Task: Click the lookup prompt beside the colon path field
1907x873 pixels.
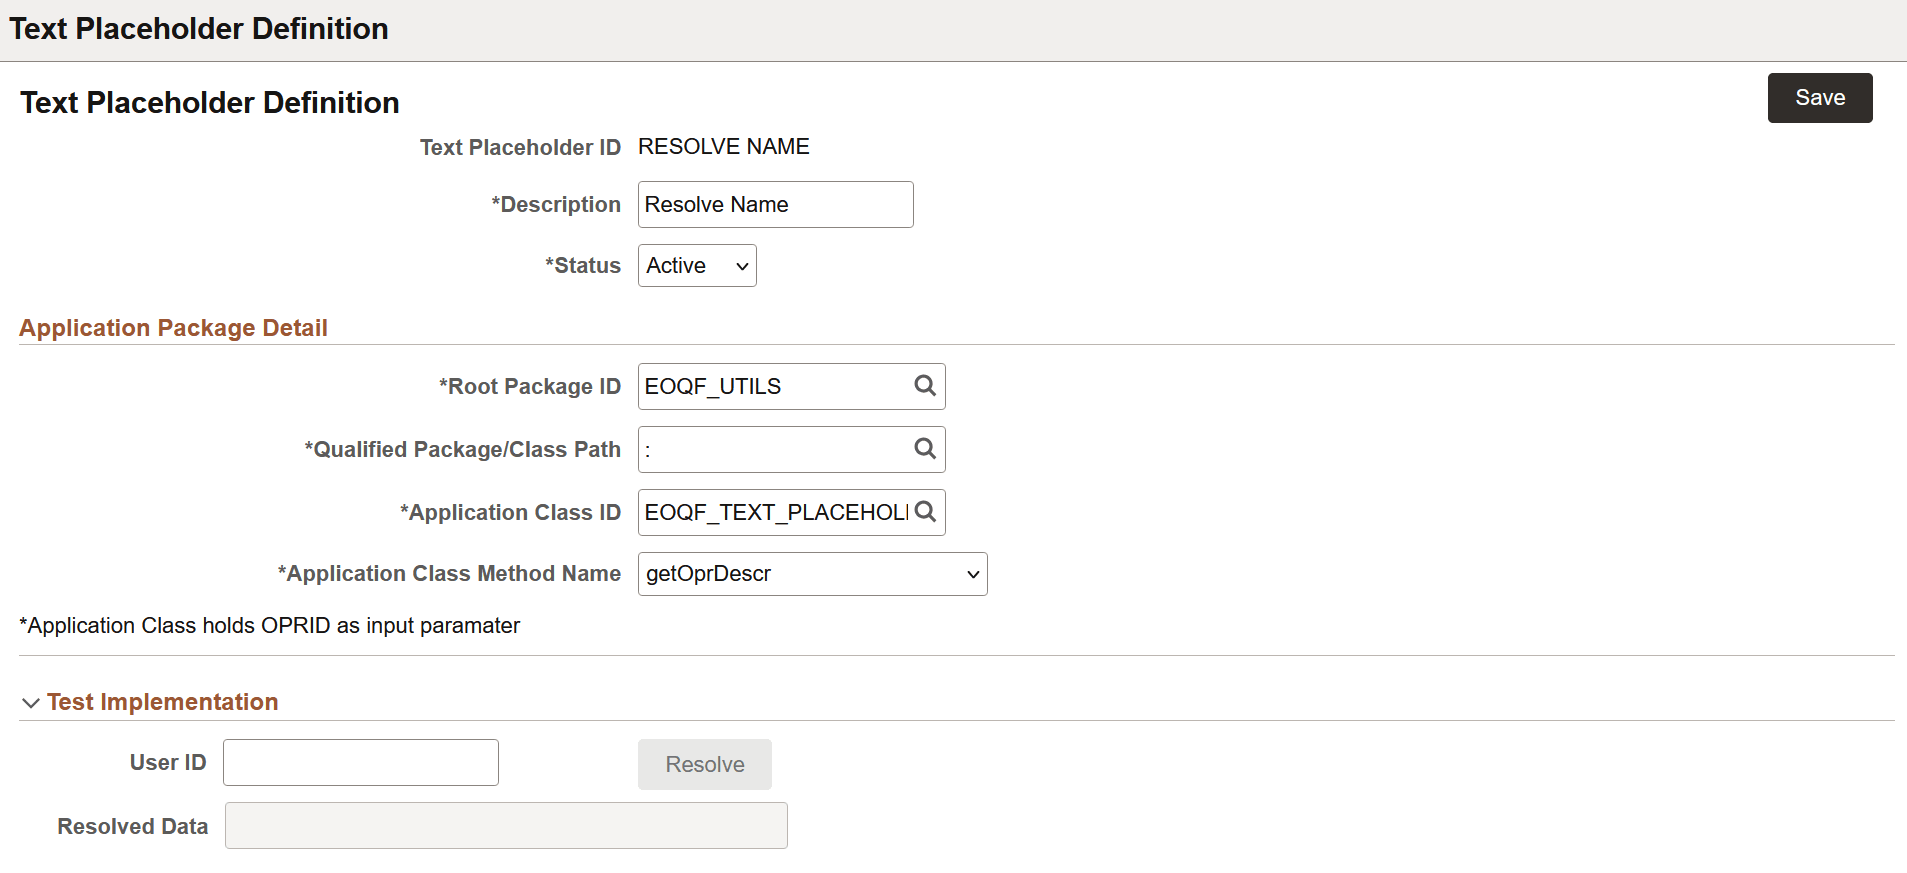Action: pyautogui.click(x=923, y=449)
